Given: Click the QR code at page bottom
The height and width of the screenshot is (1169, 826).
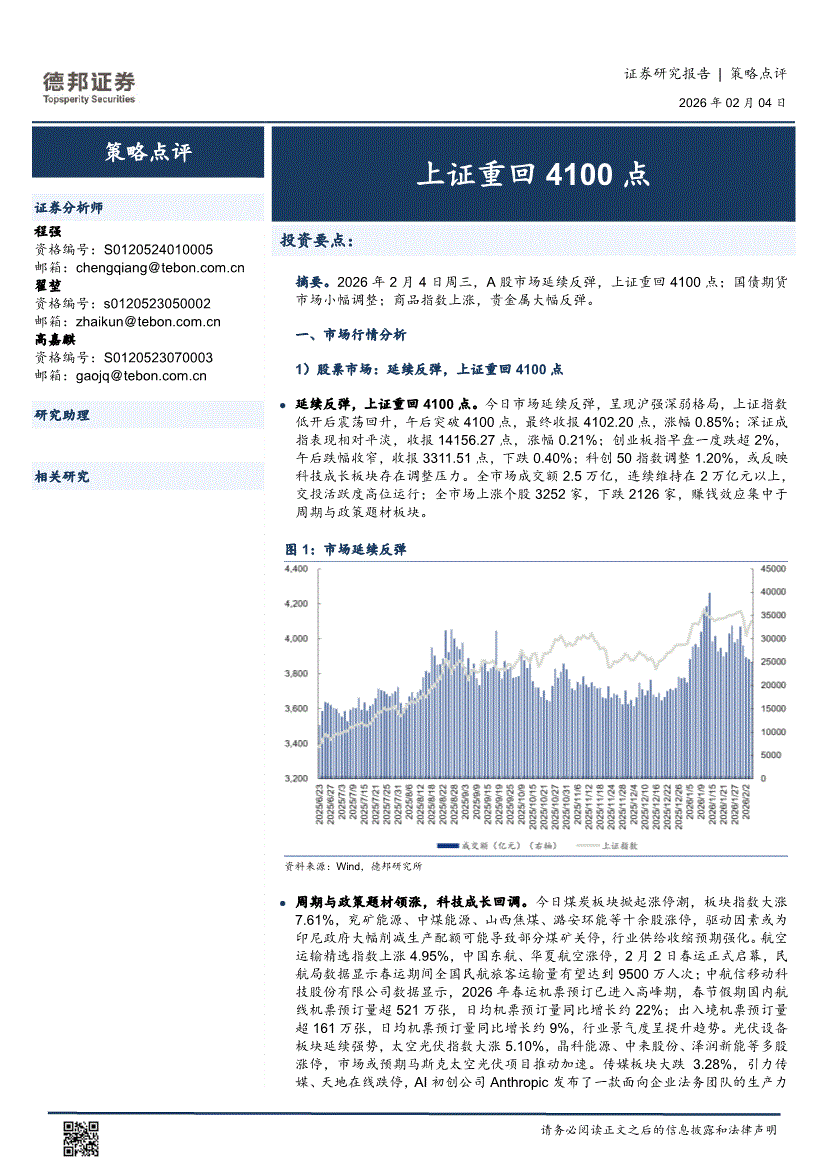Looking at the screenshot, I should pos(82,1139).
